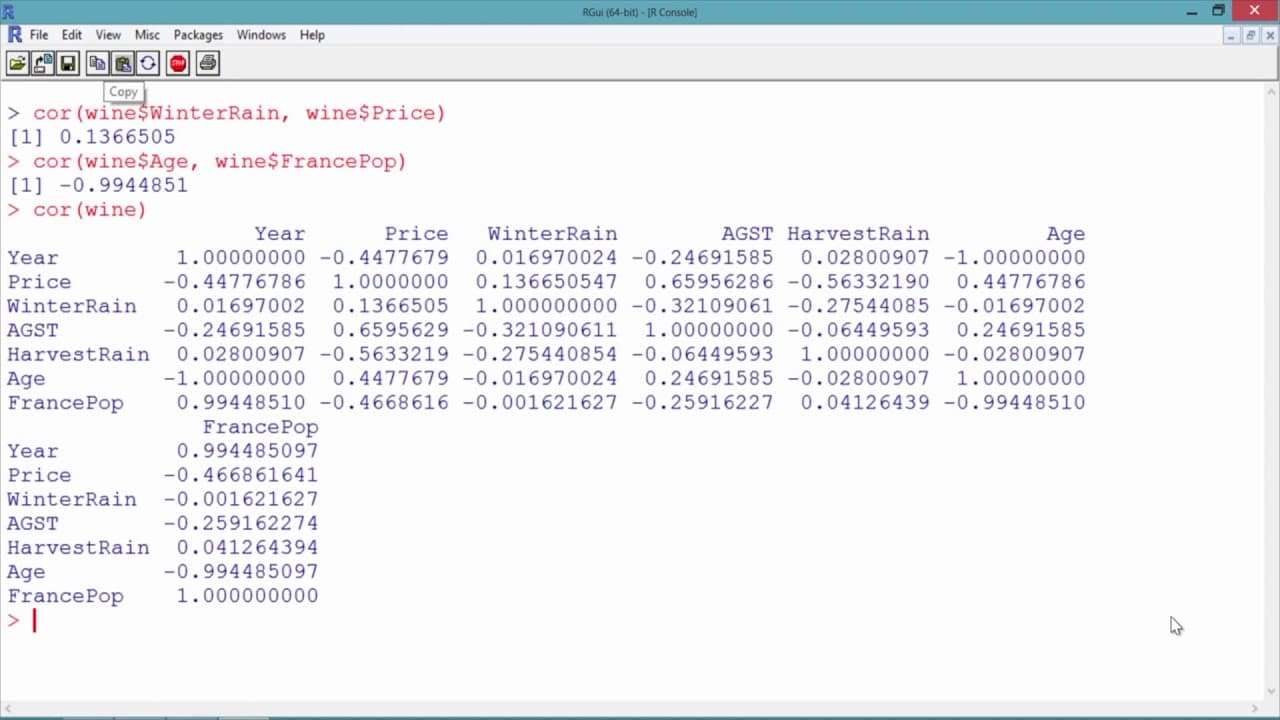Click the RGui title bar text
The width and height of the screenshot is (1280, 720).
[x=640, y=12]
